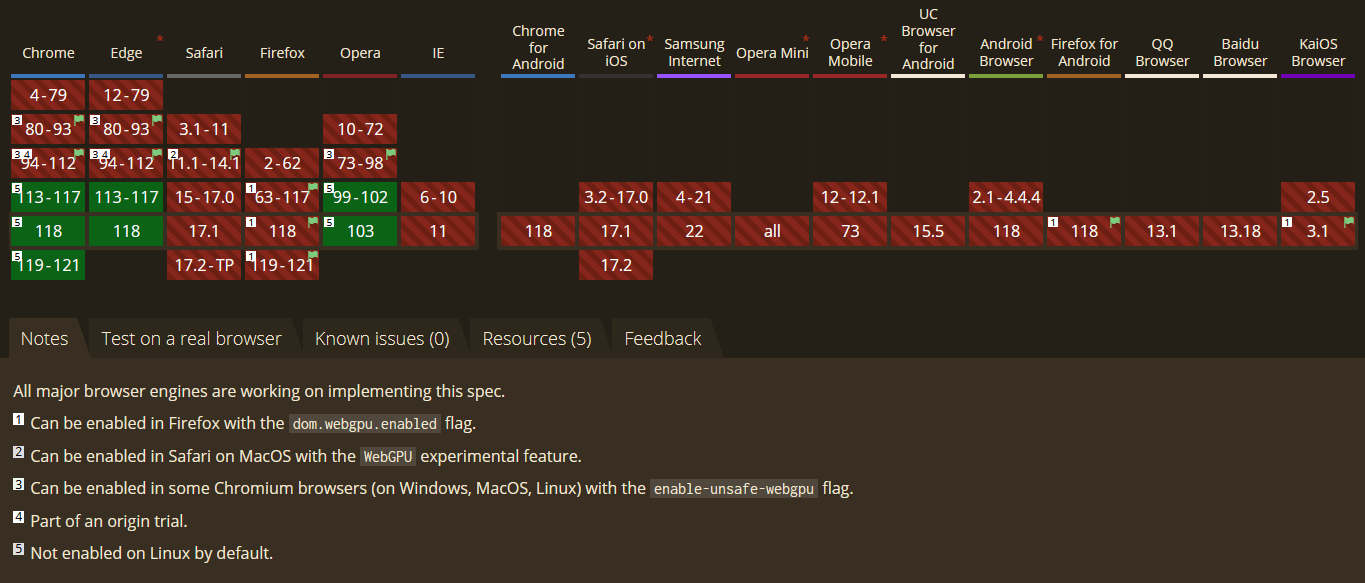Screen dimensions: 1365x583
Task: Click the Opera Mini column header
Action: 772,53
